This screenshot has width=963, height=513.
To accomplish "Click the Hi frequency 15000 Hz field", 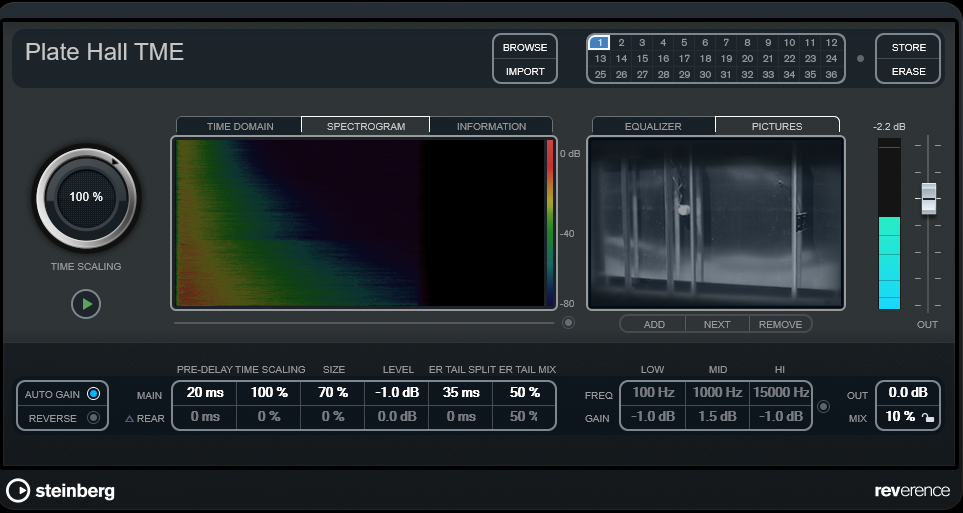I will coord(781,393).
